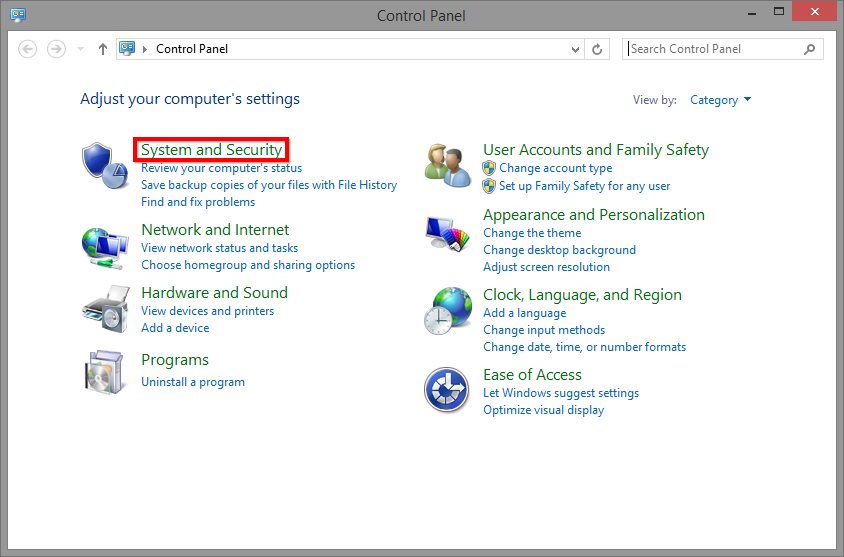Click the Control Panel icon in the address bar

click(x=127, y=48)
